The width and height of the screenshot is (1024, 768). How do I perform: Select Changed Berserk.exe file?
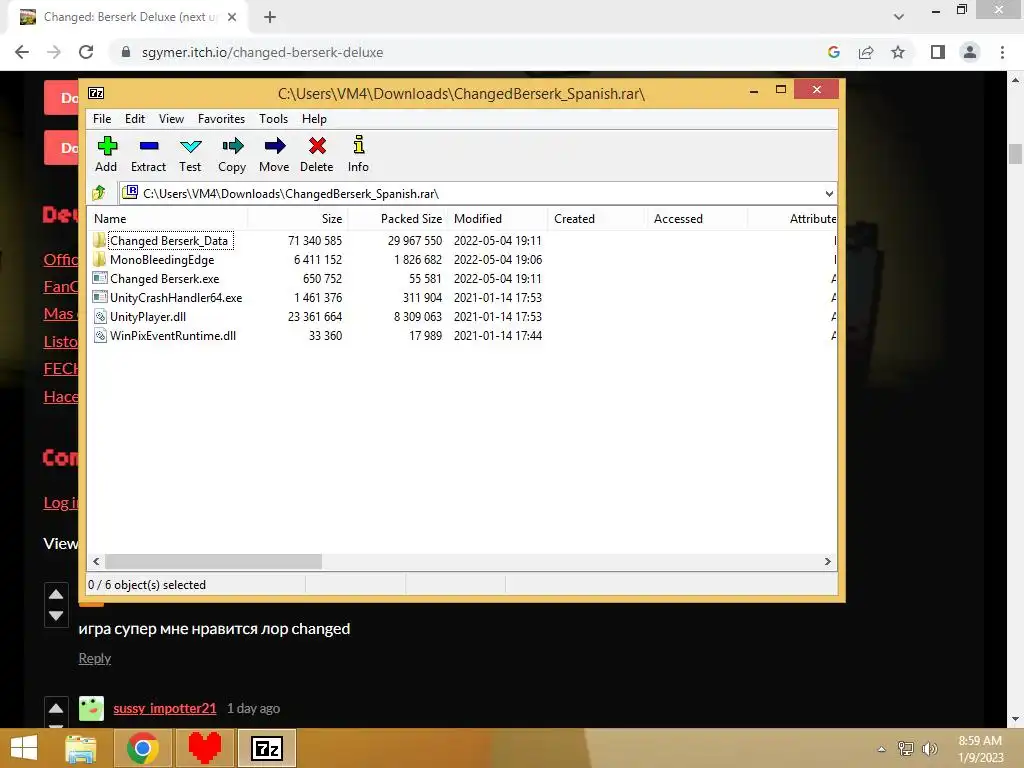click(165, 279)
